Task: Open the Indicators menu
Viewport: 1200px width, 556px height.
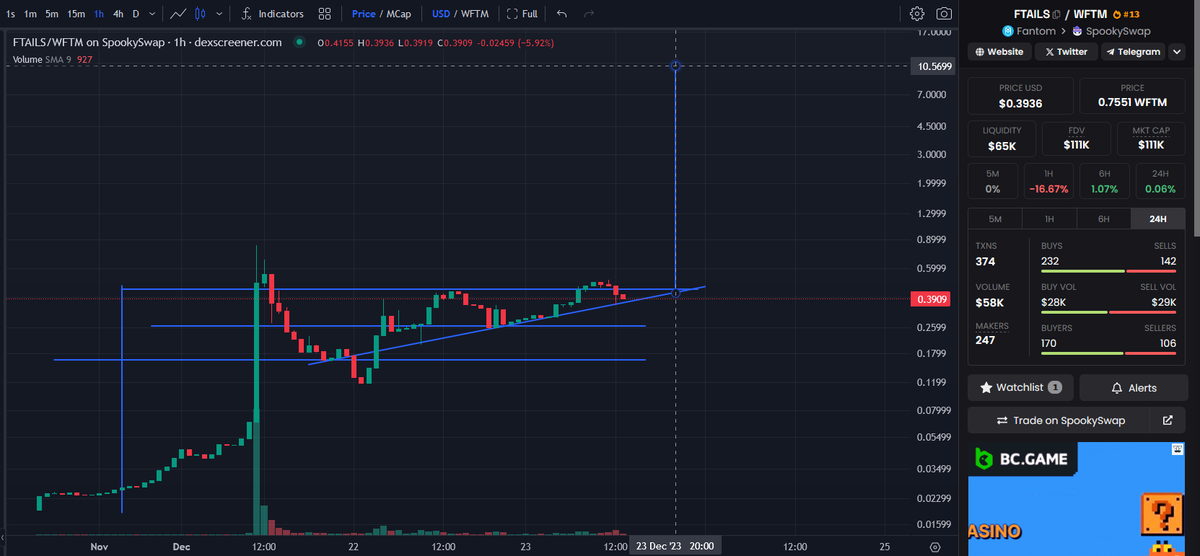Action: [x=272, y=14]
